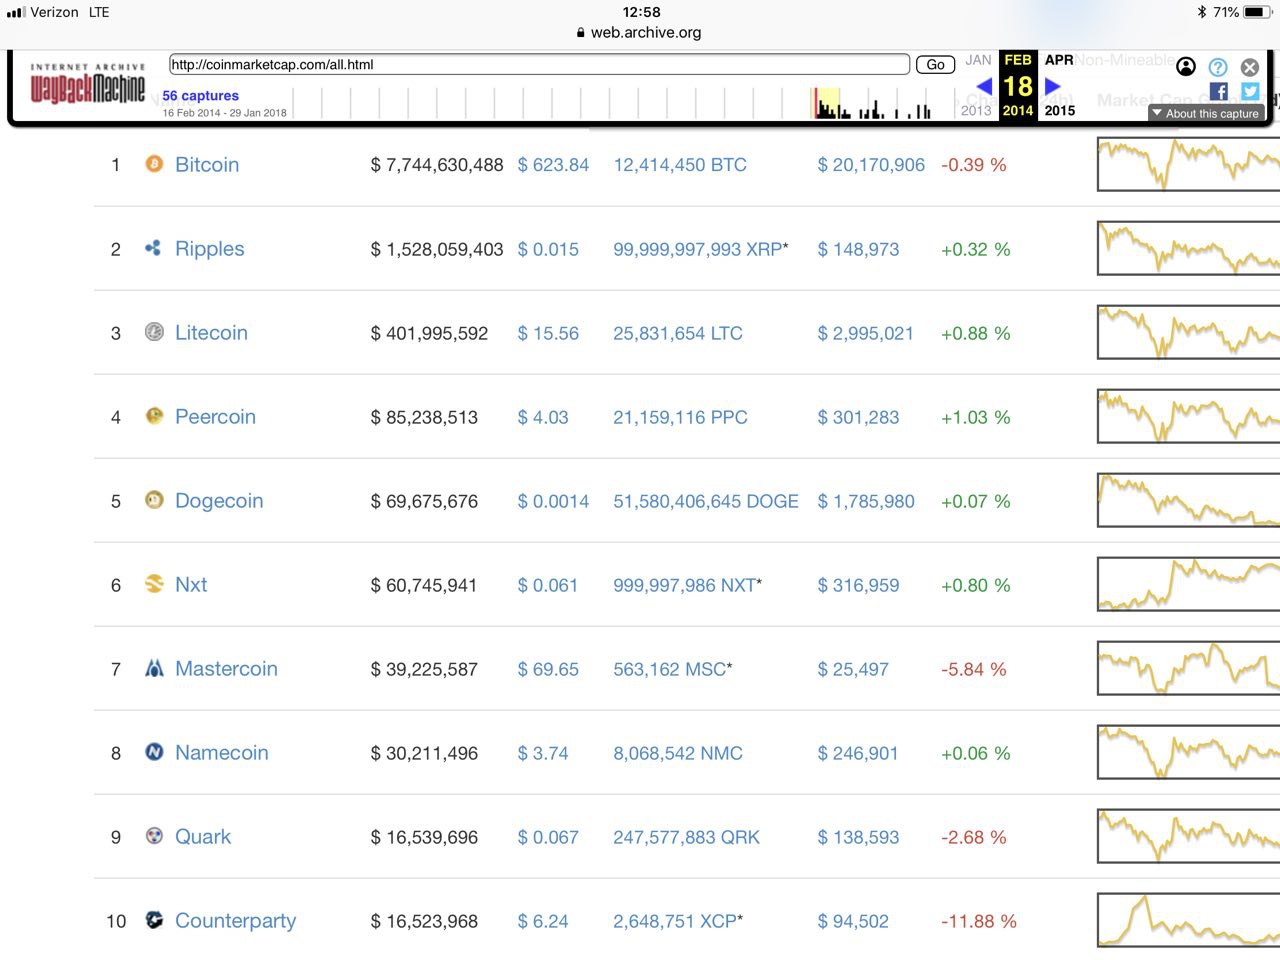This screenshot has width=1280, height=960.
Task: Select the highlighted 2014 year
Action: point(1018,111)
